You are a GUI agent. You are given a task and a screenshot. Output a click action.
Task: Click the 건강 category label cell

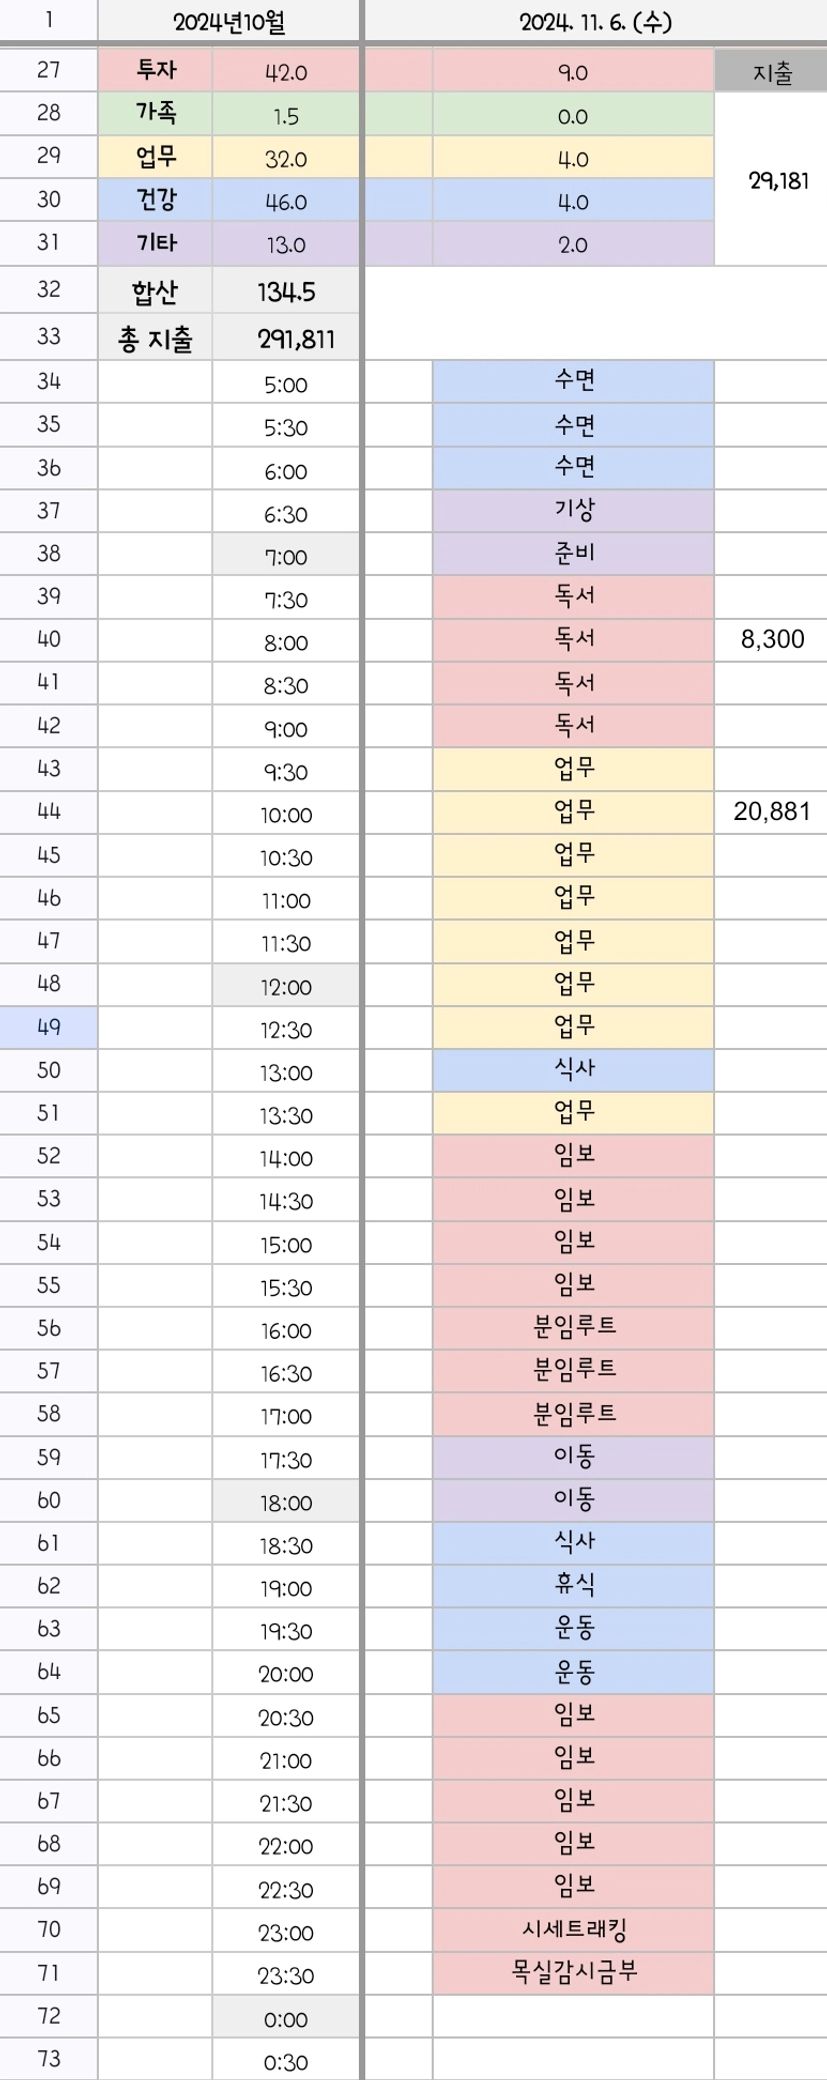156,200
